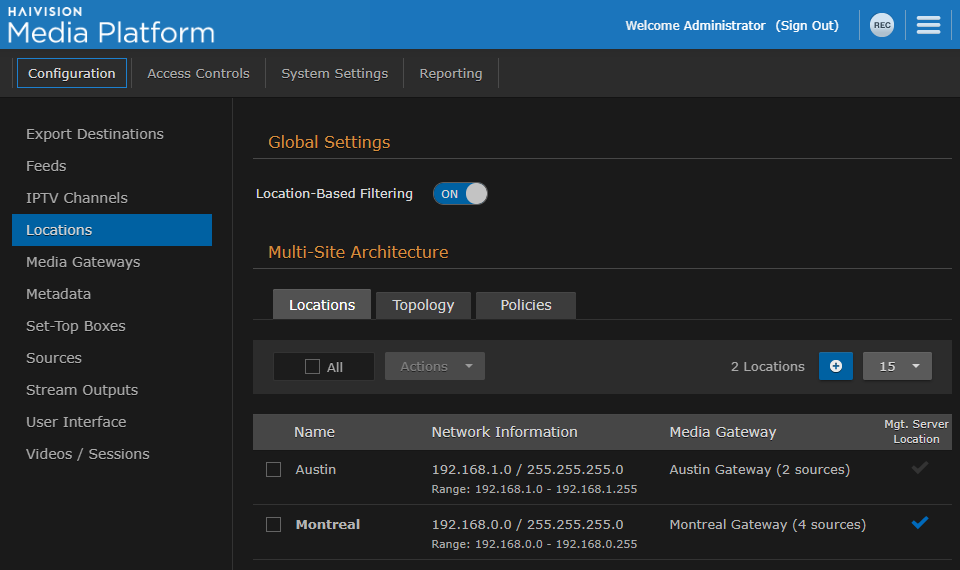Check the Montreal location checkbox

click(x=273, y=525)
